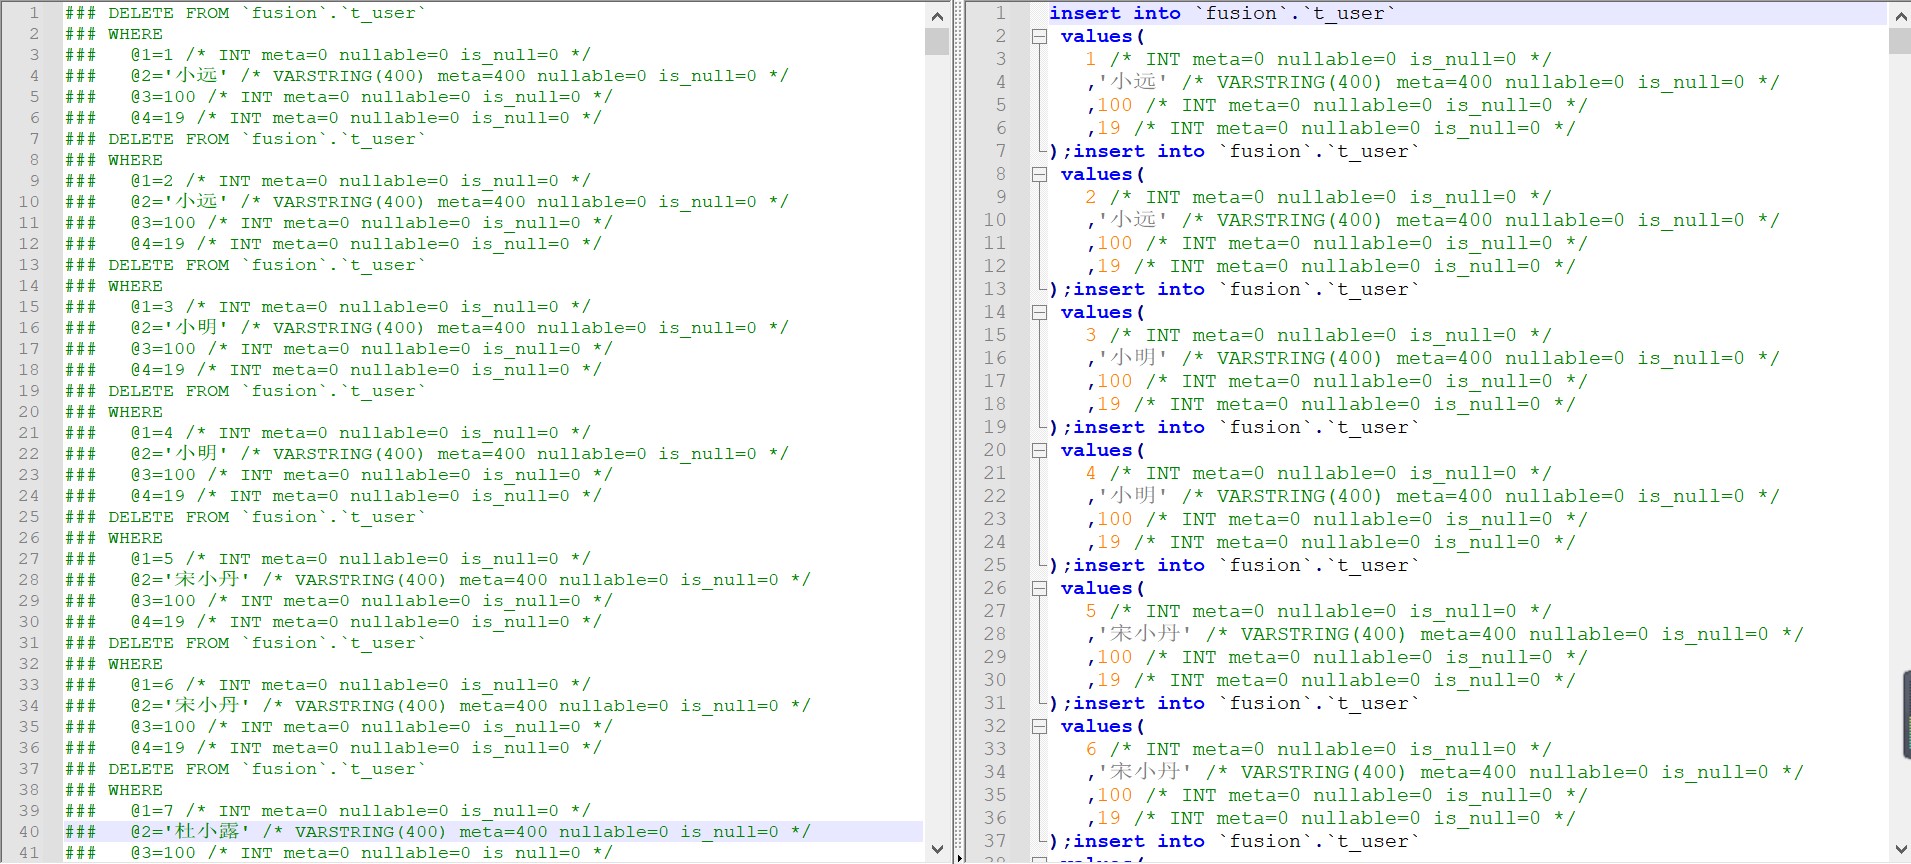Click line number 37 in the right pane margin
Image resolution: width=1911 pixels, height=864 pixels.
point(995,841)
